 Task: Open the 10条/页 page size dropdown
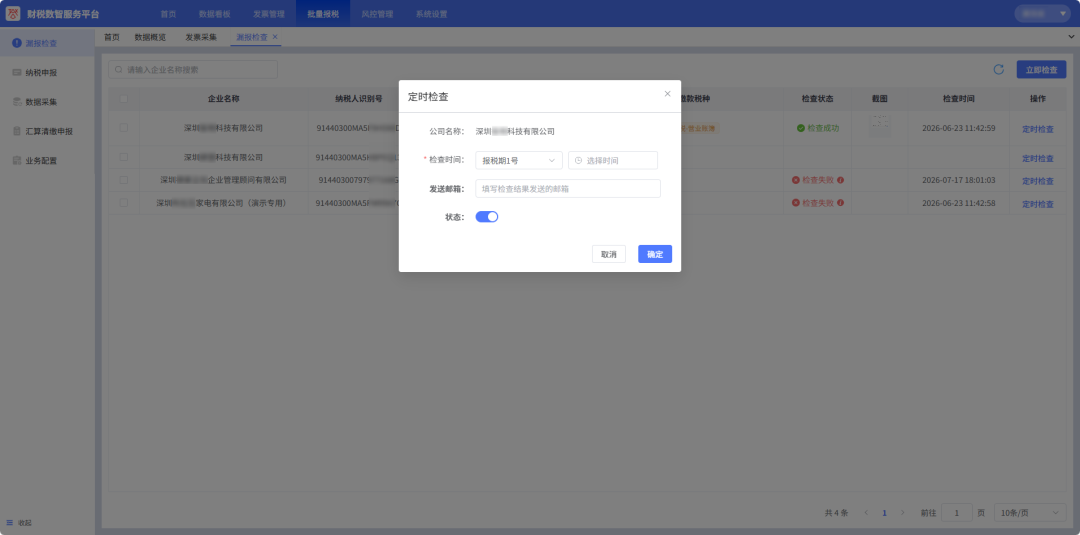point(1030,513)
